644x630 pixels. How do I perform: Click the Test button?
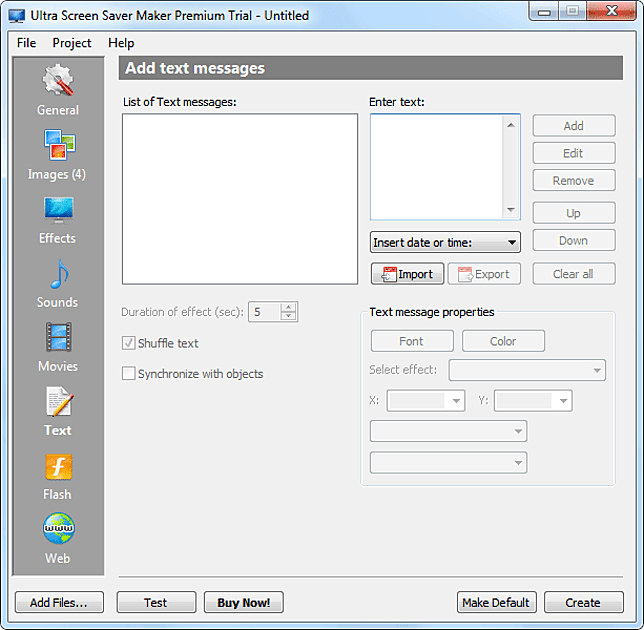(156, 602)
